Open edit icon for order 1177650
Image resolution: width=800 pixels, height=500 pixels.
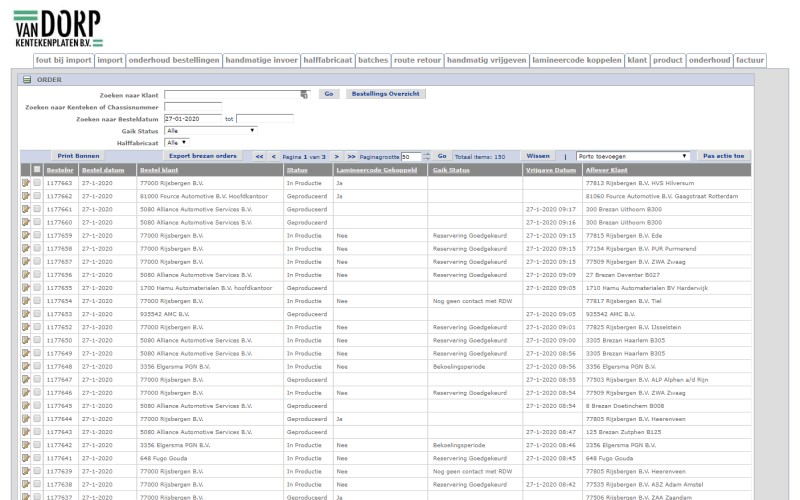point(26,340)
